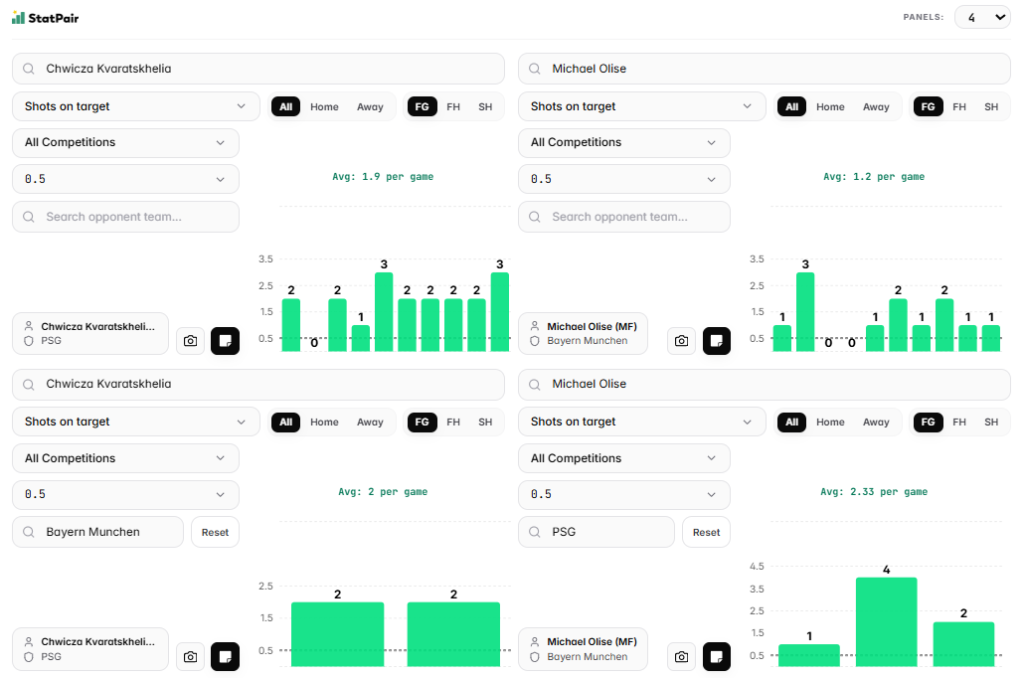Click camera icon in Olise 1.2 avg panel
The image size is (1024, 678).
click(681, 341)
